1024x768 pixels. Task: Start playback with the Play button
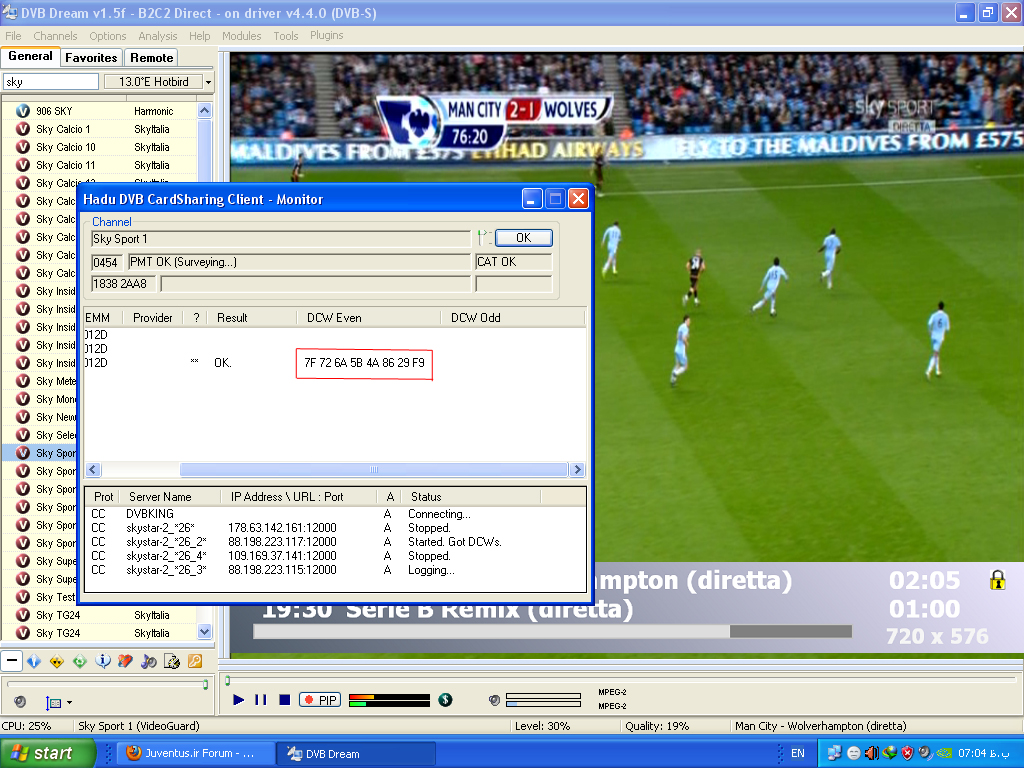[x=238, y=700]
